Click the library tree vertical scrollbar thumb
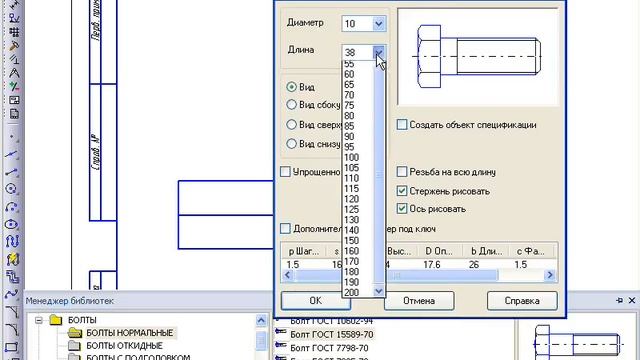Image resolution: width=640 pixels, height=360 pixels. coord(261,341)
